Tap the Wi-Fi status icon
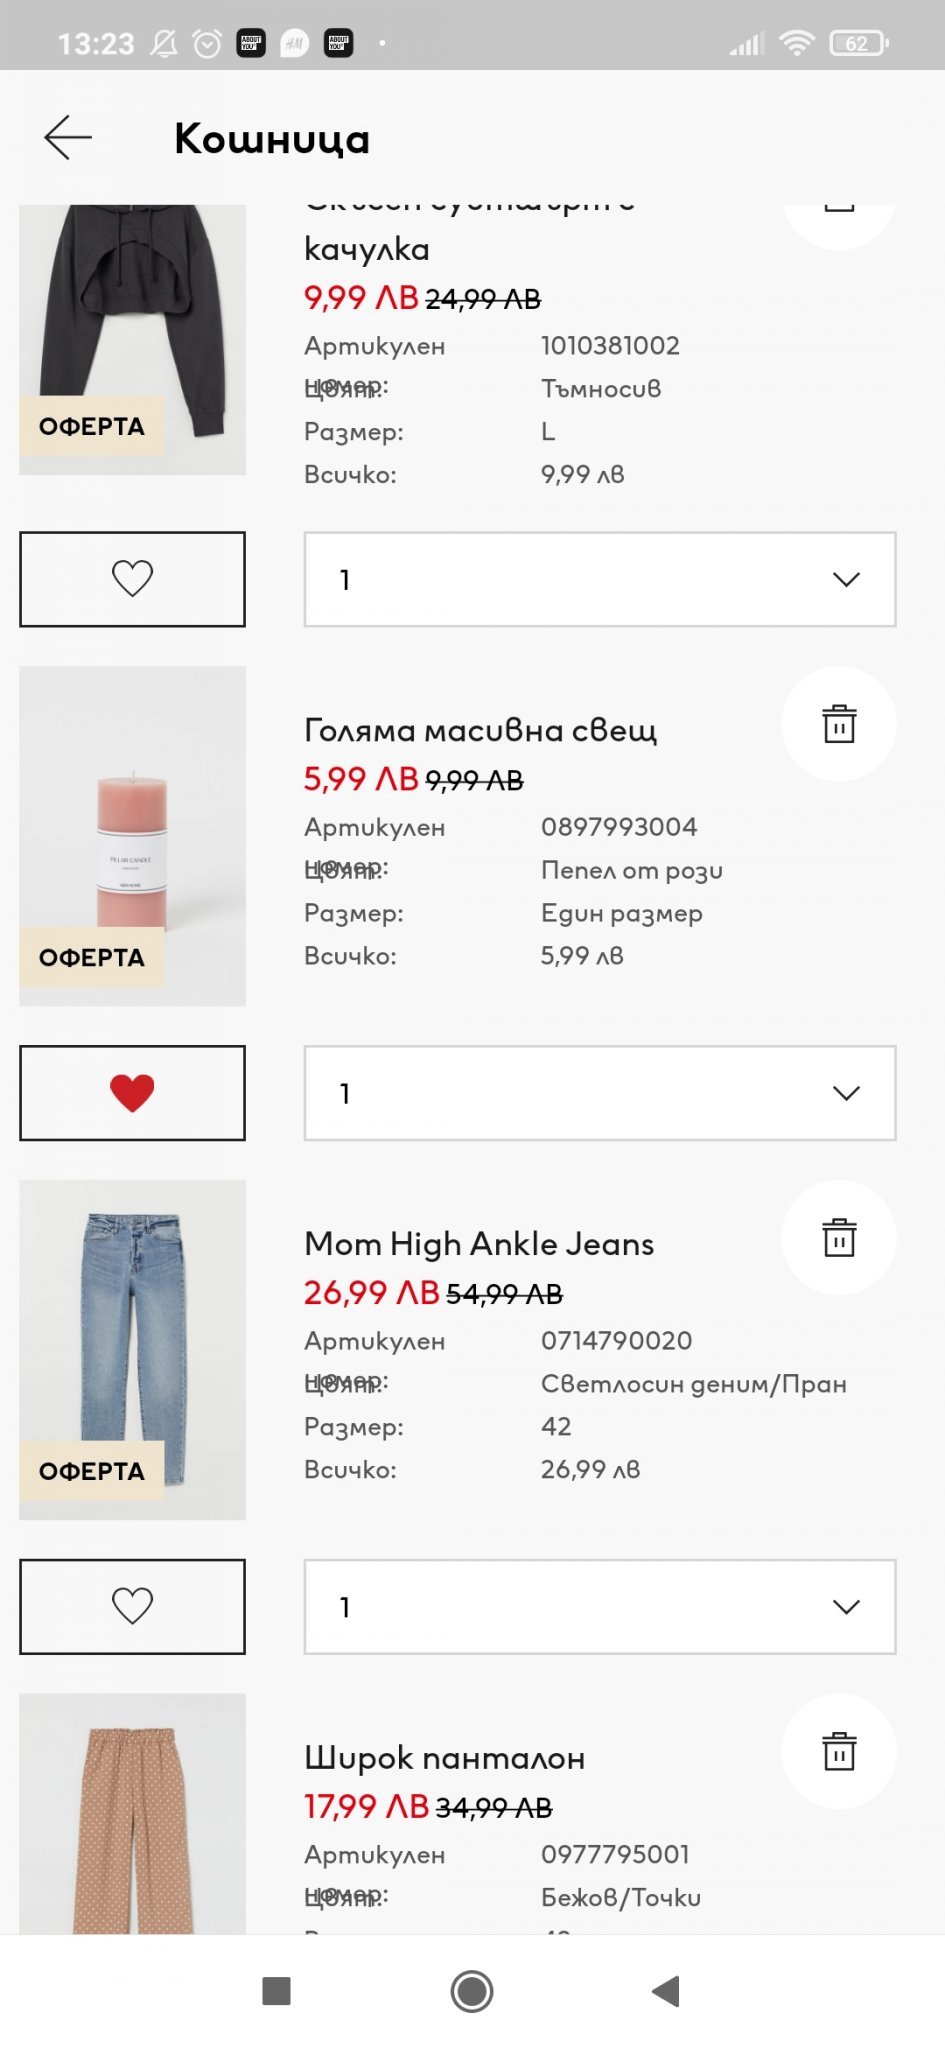 (796, 43)
